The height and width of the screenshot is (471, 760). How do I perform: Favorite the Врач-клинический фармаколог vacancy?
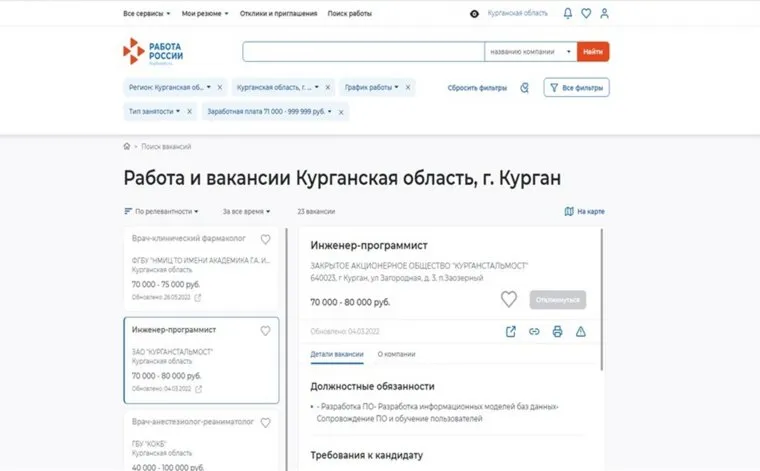266,239
